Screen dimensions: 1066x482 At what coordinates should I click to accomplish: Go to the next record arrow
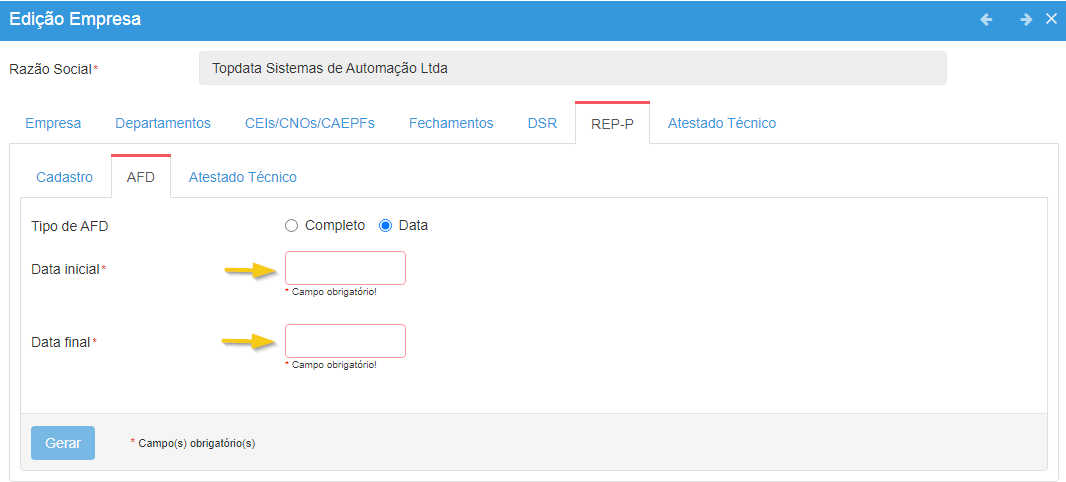[x=1025, y=19]
